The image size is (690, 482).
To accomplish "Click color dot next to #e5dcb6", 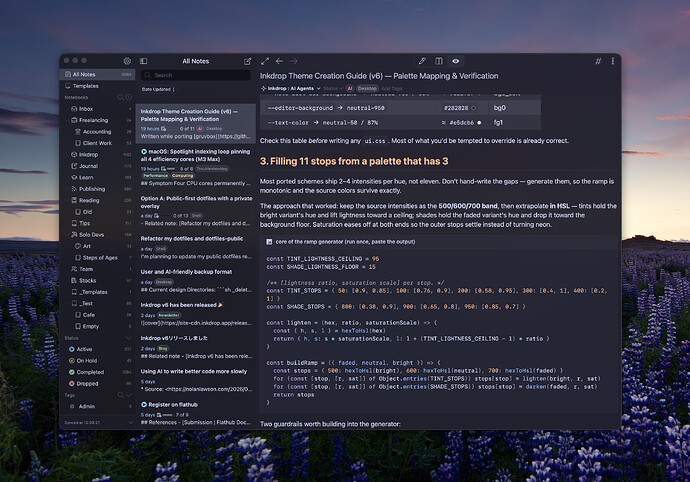I will click(x=479, y=123).
